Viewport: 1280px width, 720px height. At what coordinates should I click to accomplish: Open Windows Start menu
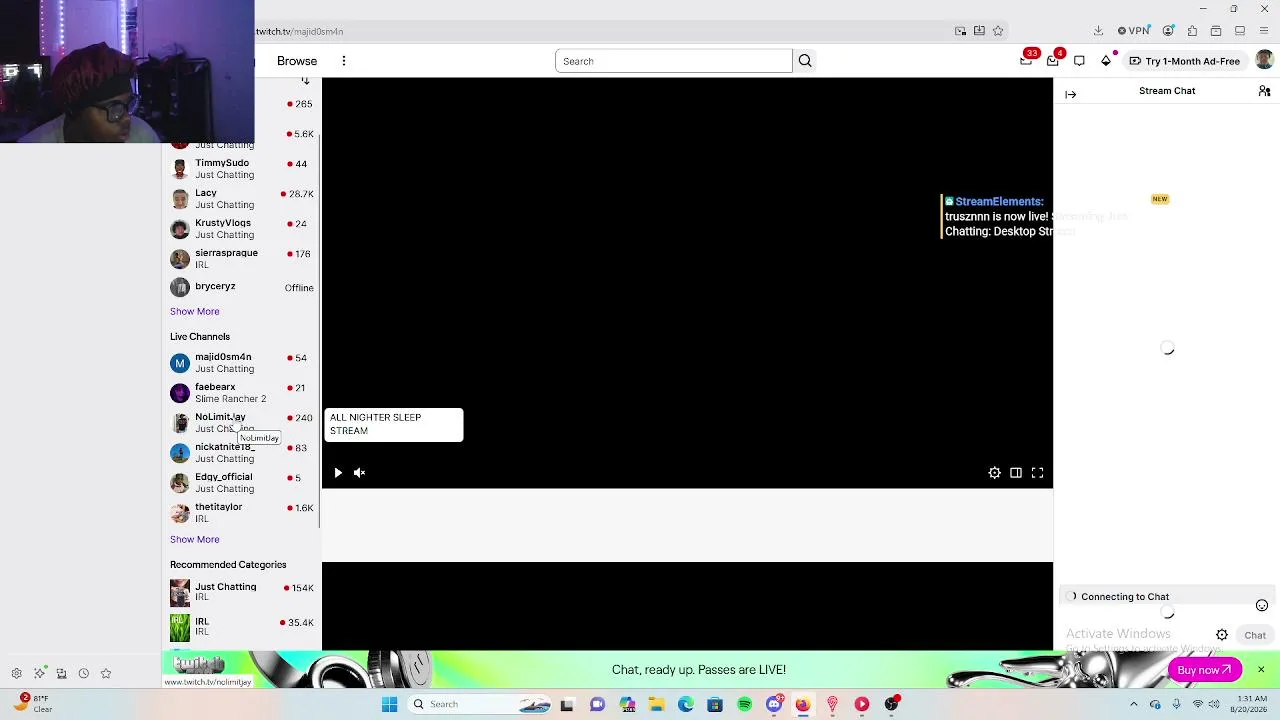pyautogui.click(x=389, y=704)
